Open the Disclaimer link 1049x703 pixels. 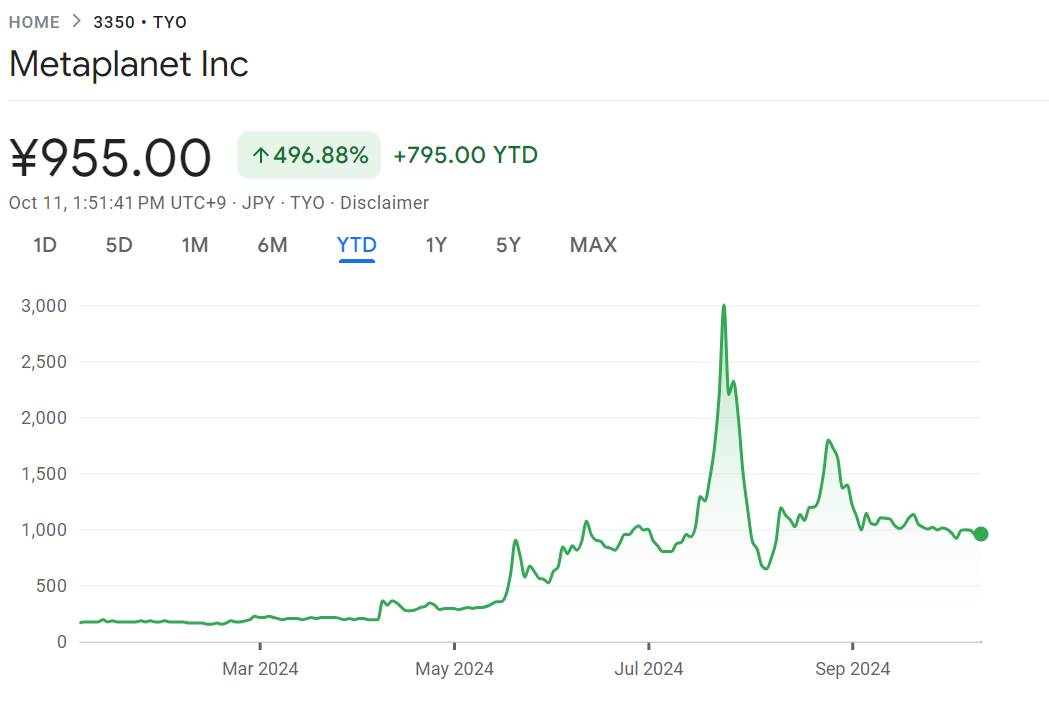[x=384, y=203]
